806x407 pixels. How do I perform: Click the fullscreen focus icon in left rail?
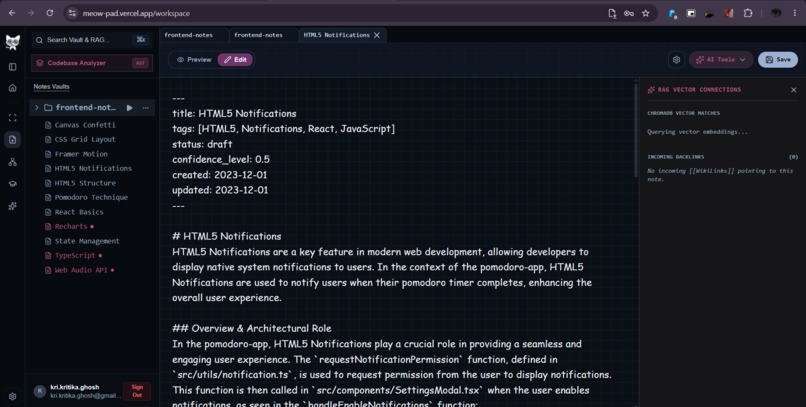click(x=12, y=118)
